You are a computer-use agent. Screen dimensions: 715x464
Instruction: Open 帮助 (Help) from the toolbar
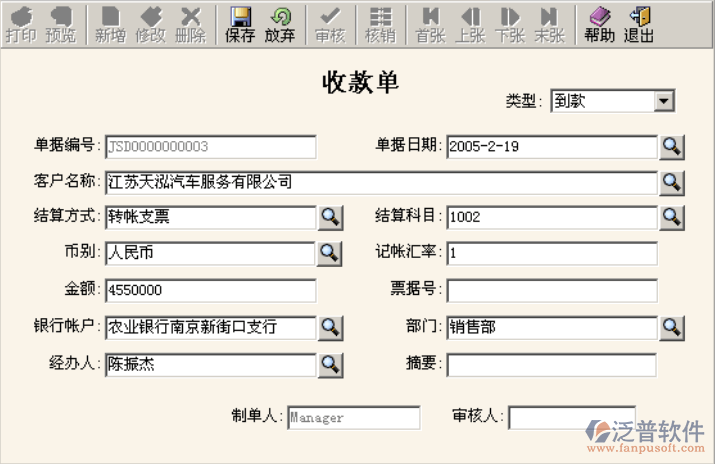599,25
